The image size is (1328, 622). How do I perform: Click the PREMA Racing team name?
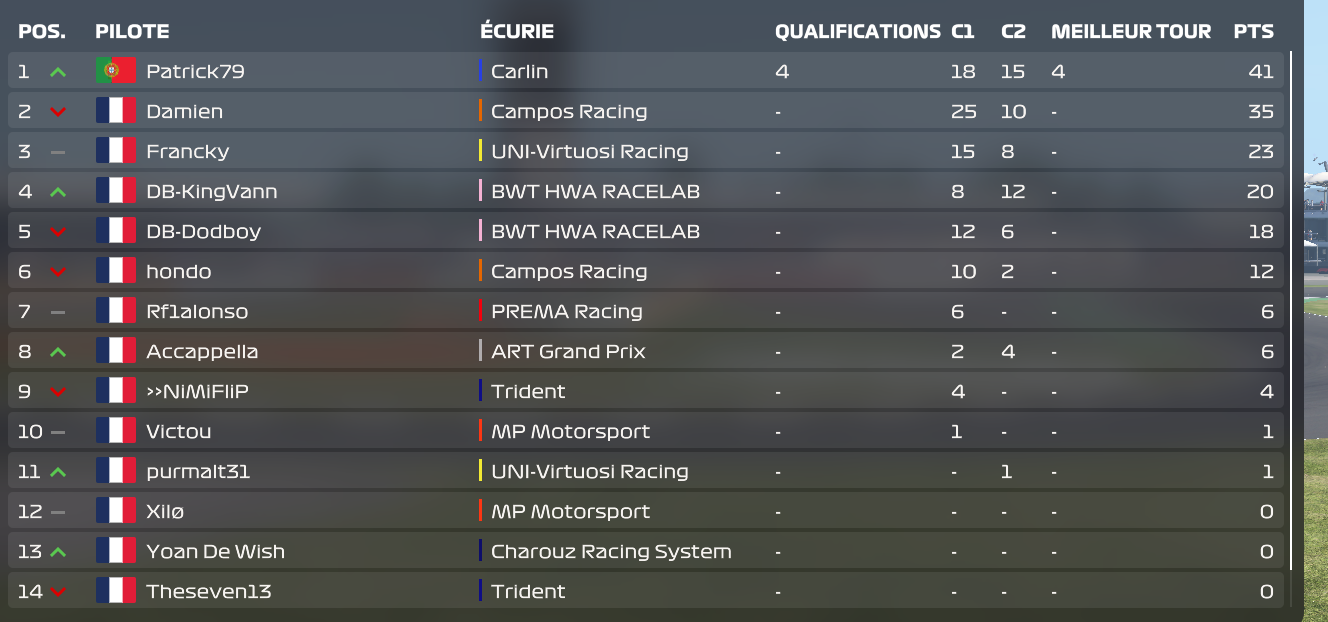pyautogui.click(x=567, y=311)
